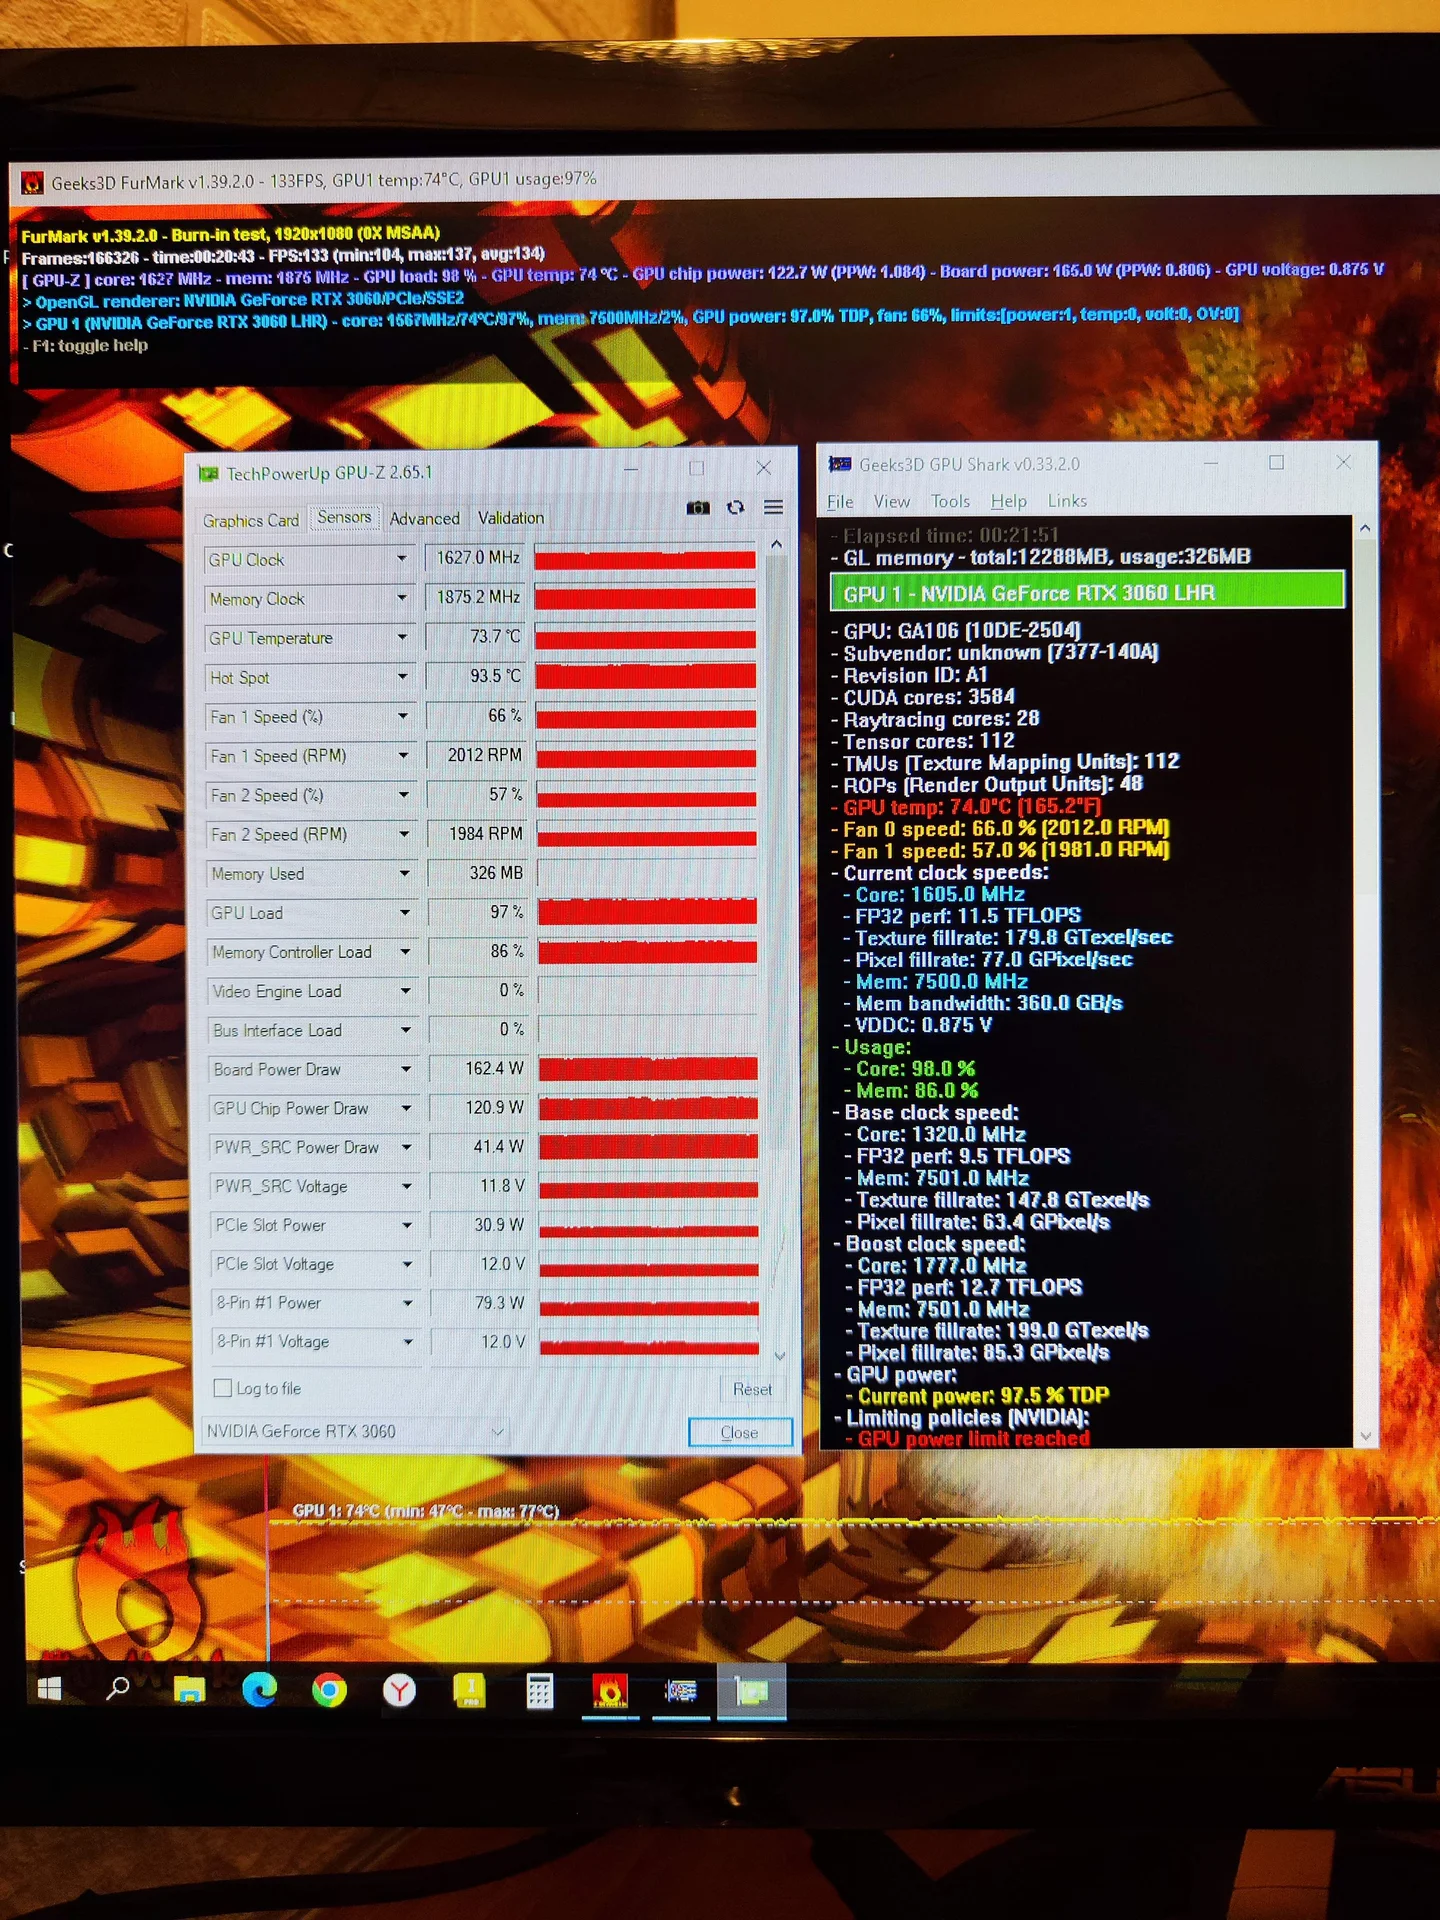Expand the GPU Temperature sensor dropdown
The width and height of the screenshot is (1440, 1920).
click(x=402, y=637)
